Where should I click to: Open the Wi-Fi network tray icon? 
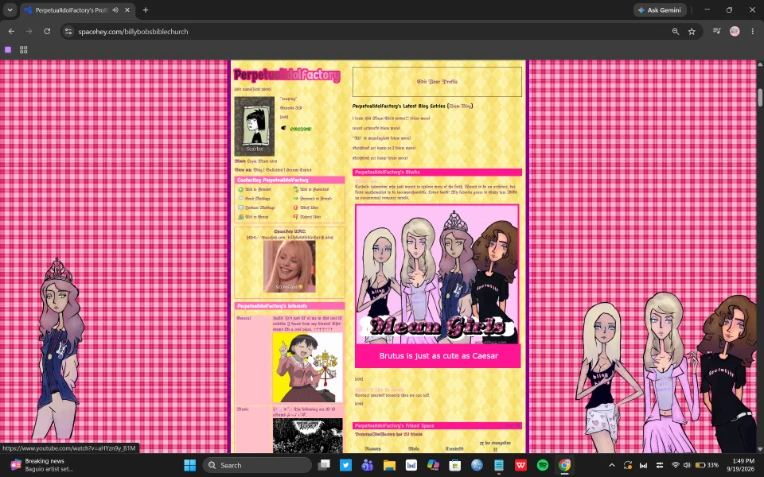pos(675,465)
